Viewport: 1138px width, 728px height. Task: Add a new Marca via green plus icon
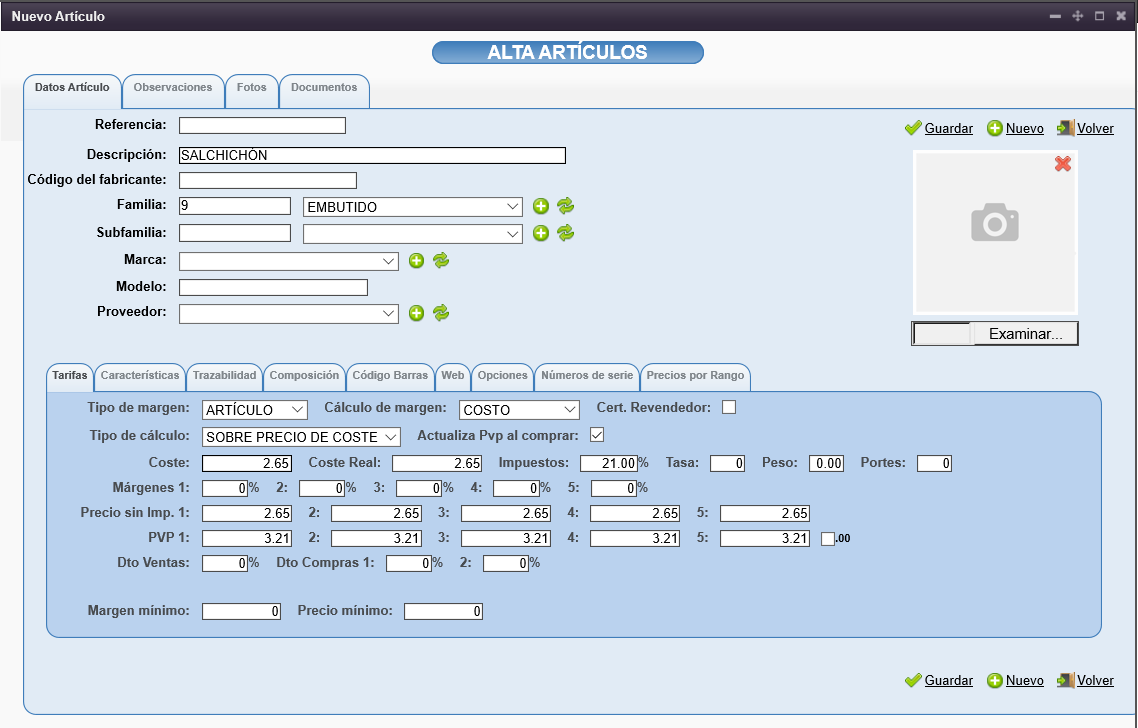(x=416, y=261)
